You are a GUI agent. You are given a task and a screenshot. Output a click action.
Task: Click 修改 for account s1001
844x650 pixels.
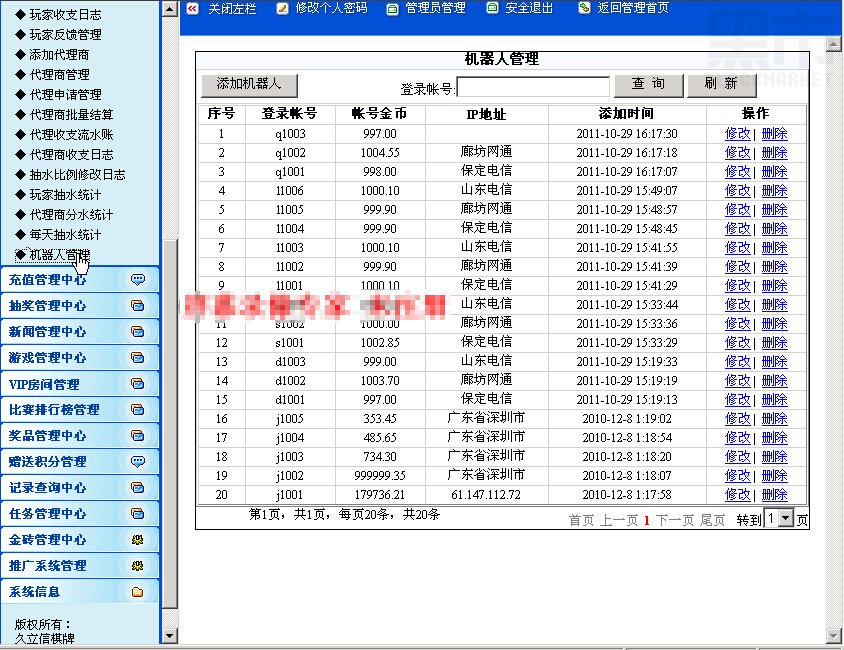tap(737, 343)
